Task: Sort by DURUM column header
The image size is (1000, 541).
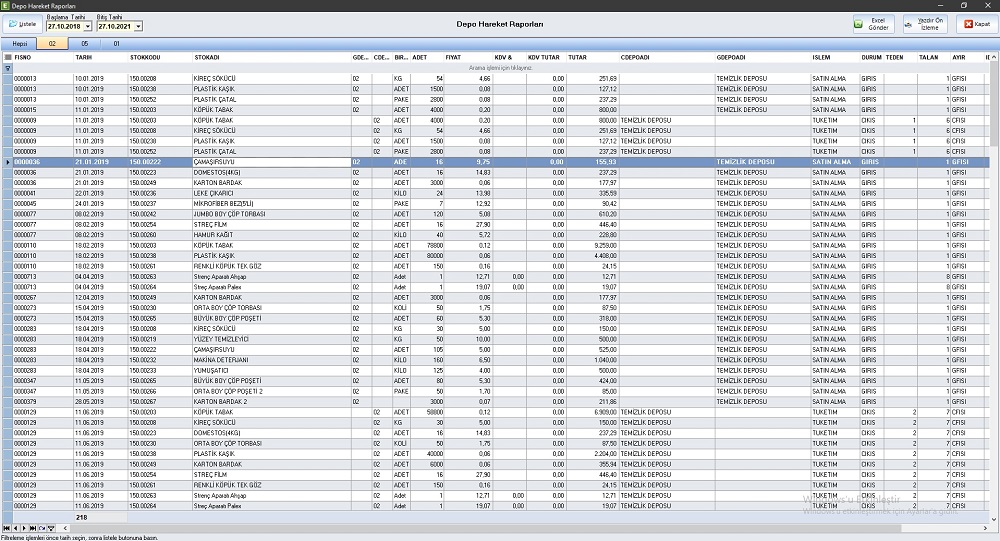Action: tap(872, 57)
